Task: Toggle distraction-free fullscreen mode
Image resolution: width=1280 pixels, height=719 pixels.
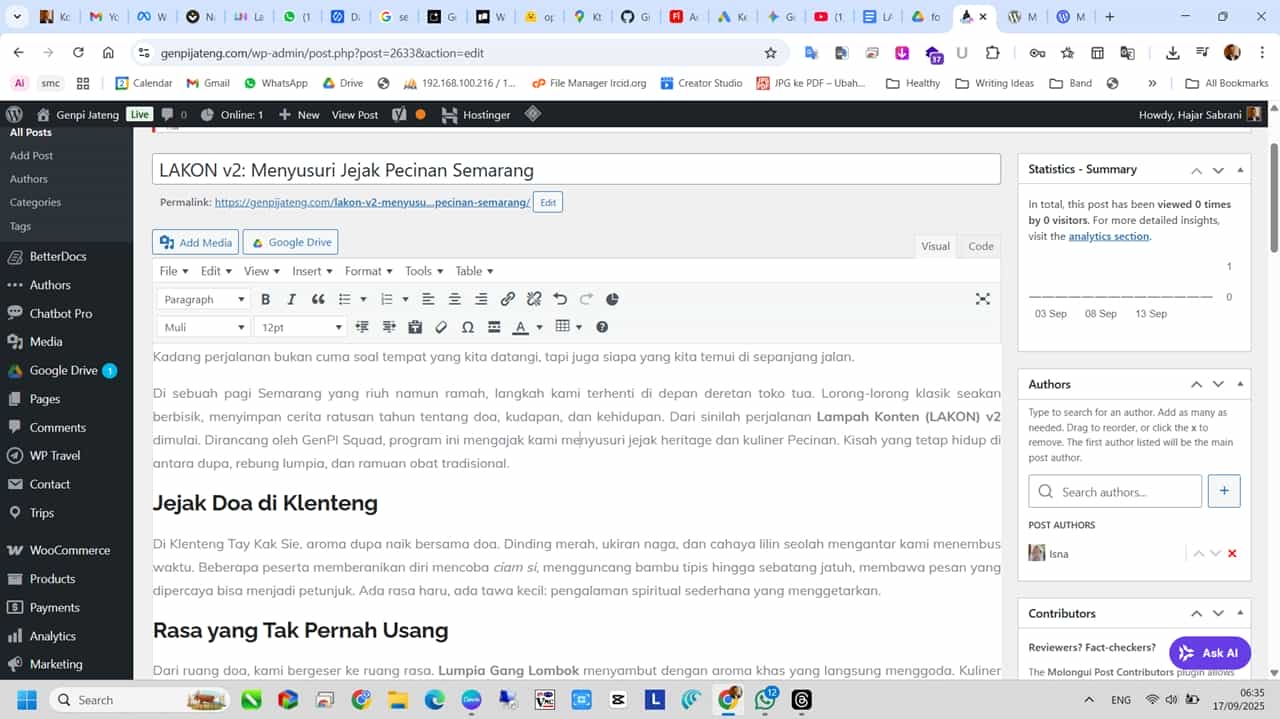Action: [982, 299]
